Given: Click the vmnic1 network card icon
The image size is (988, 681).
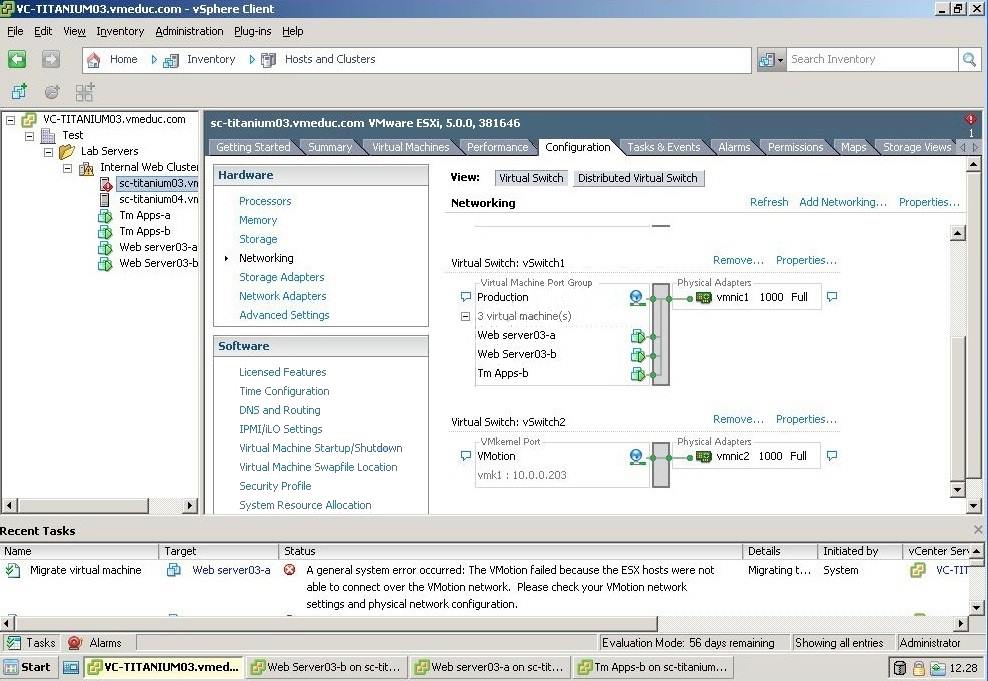Looking at the screenshot, I should pos(704,297).
